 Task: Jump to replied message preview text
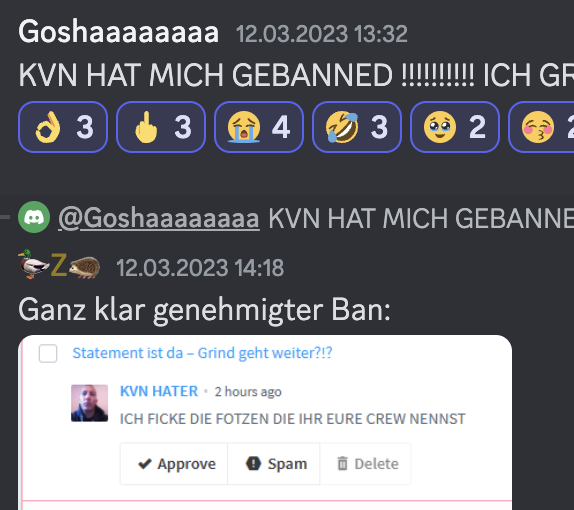[x=421, y=219]
